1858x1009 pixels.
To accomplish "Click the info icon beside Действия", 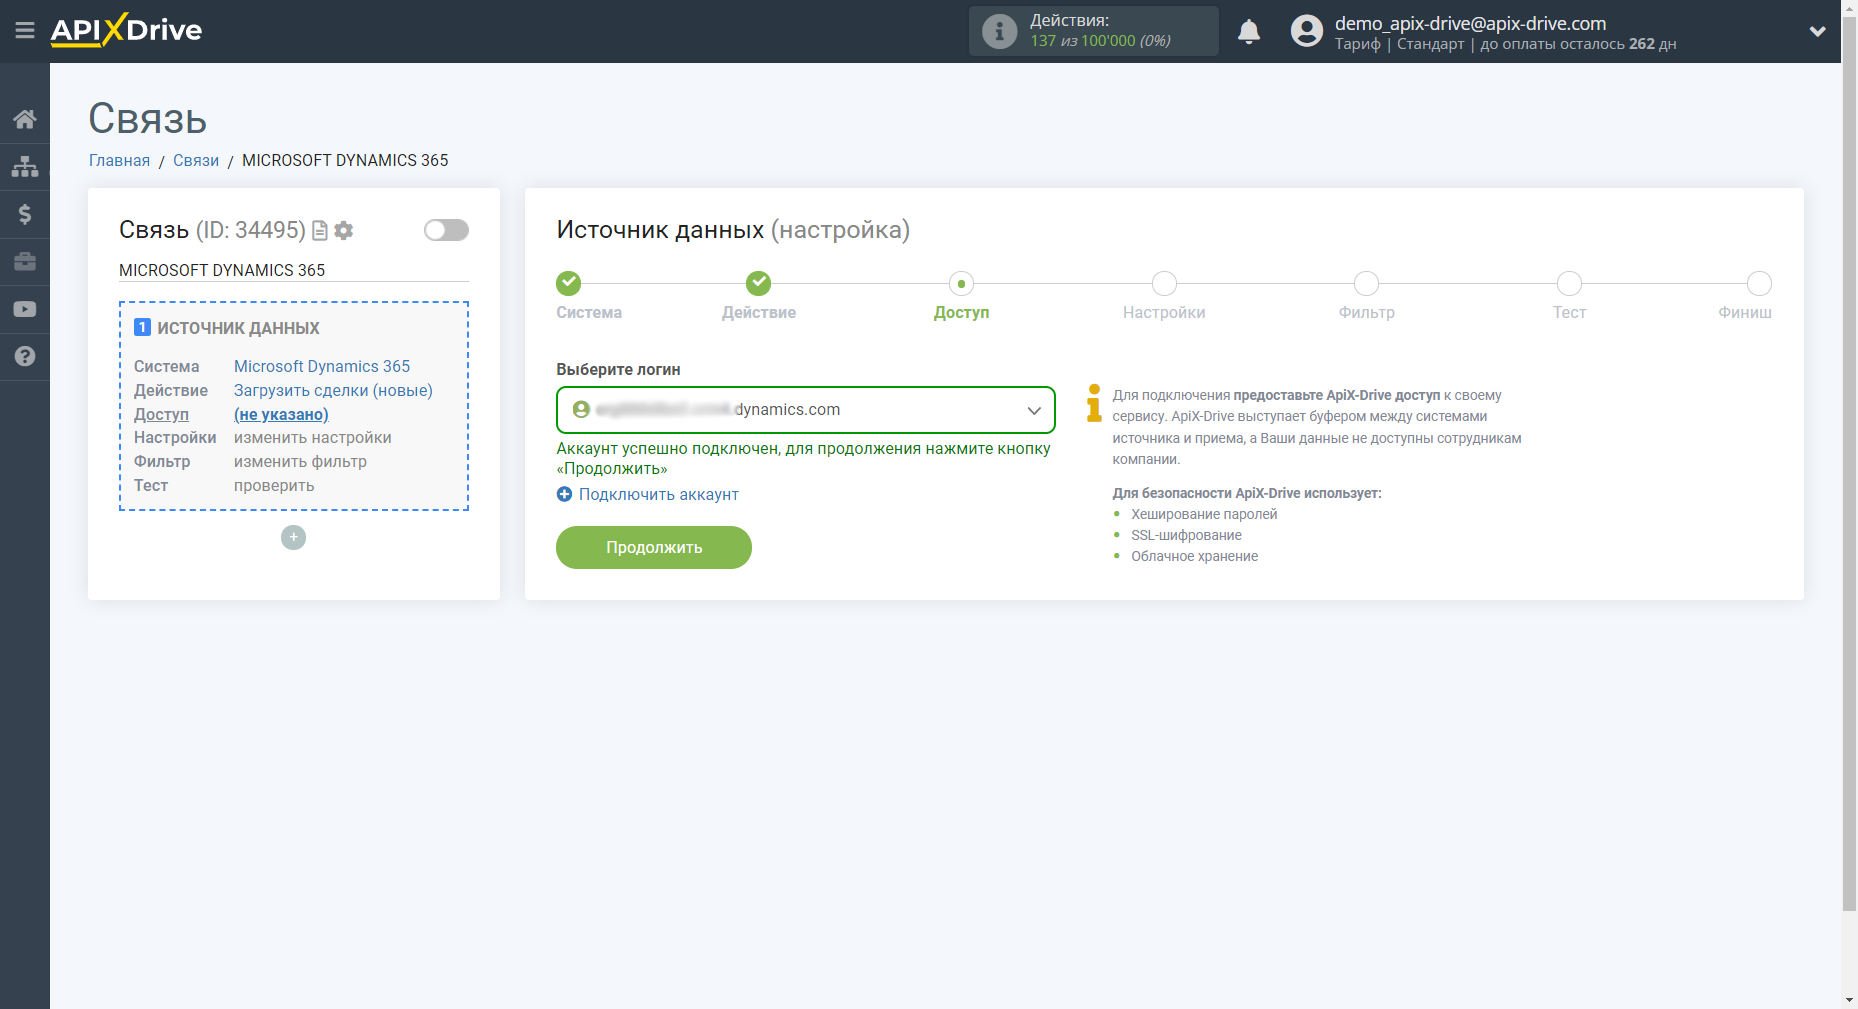I will click(x=999, y=31).
